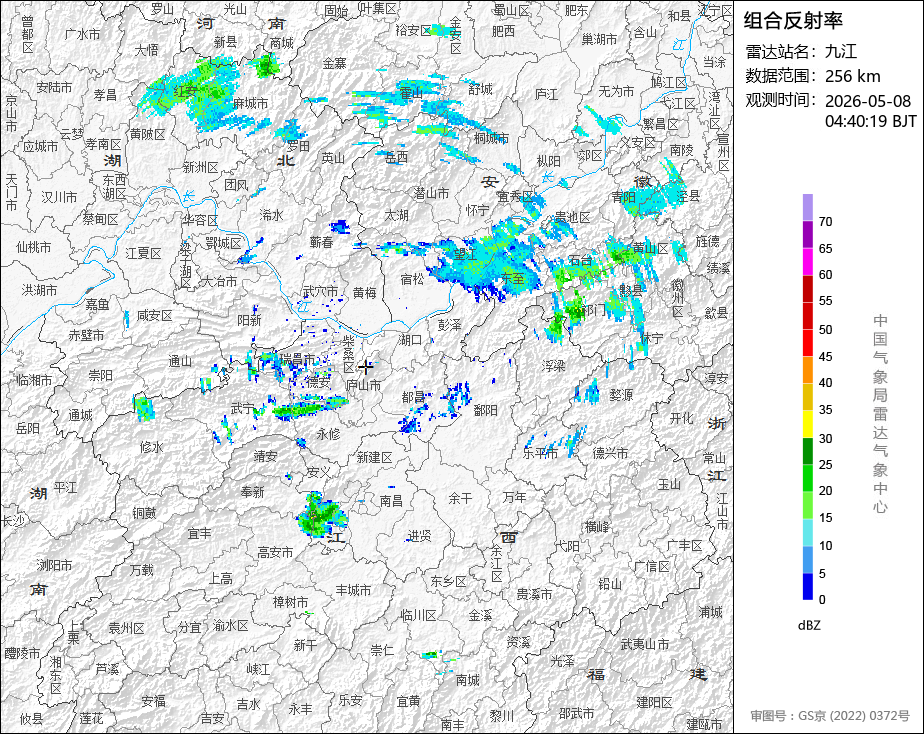This screenshot has width=924, height=734.
Task: Click the 巢湖市 label on map
Action: pyautogui.click(x=599, y=39)
